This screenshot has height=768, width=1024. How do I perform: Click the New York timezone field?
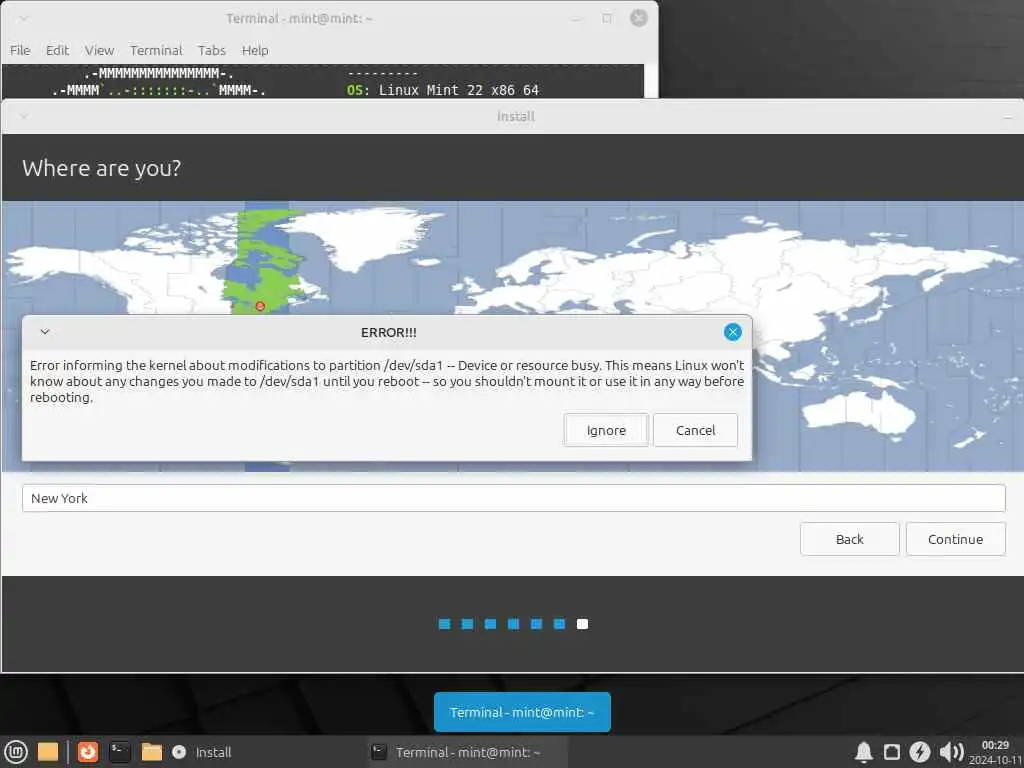click(513, 498)
